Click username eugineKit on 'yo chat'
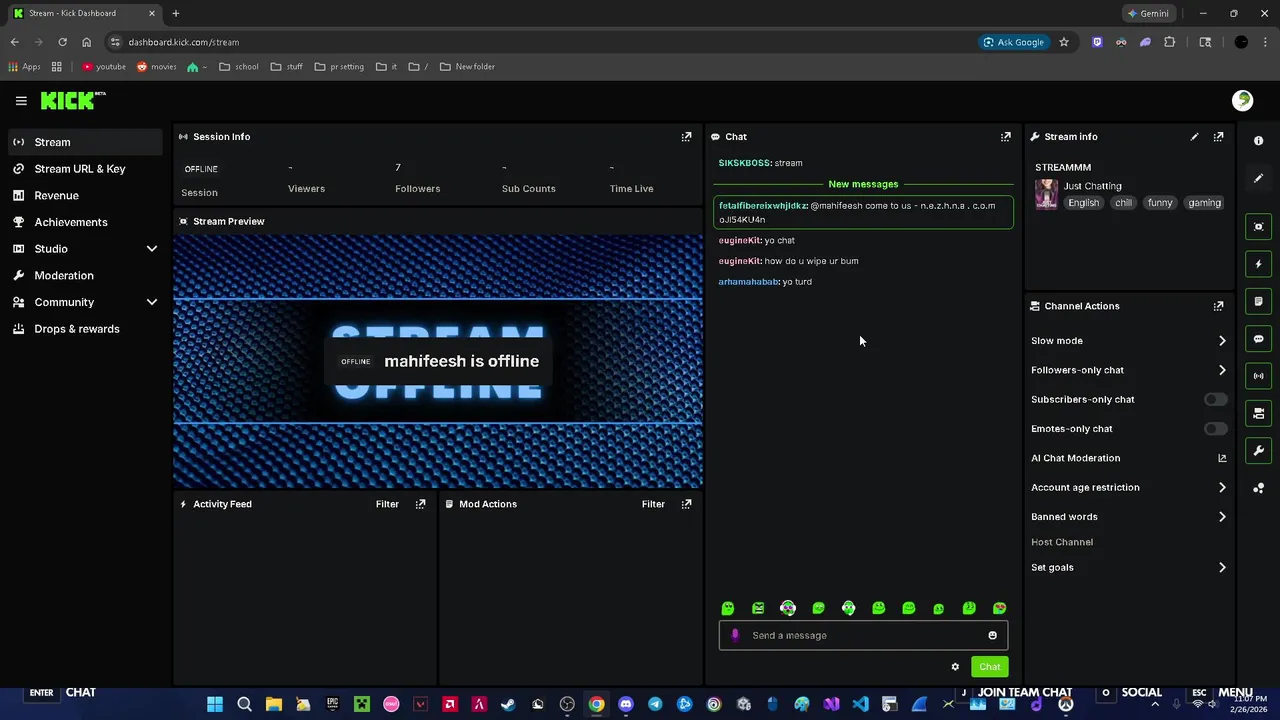The image size is (1280, 720). [x=740, y=241]
